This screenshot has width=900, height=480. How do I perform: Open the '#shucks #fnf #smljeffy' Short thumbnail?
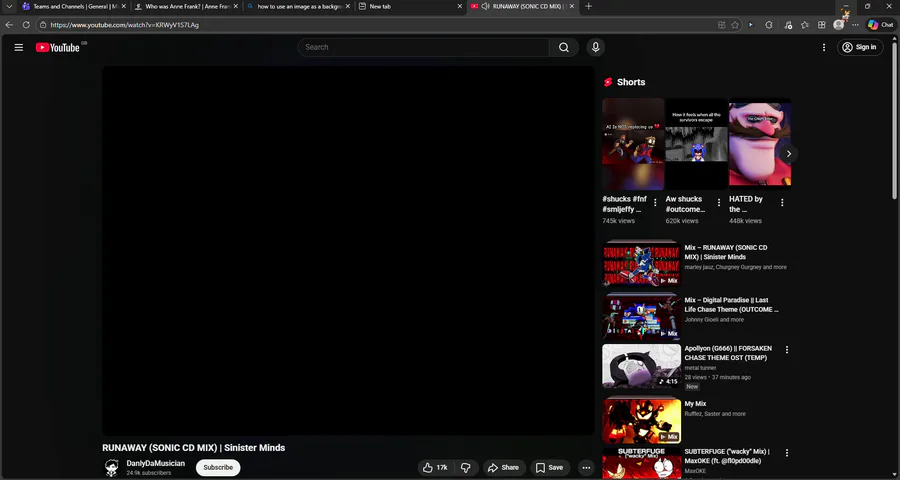point(633,144)
